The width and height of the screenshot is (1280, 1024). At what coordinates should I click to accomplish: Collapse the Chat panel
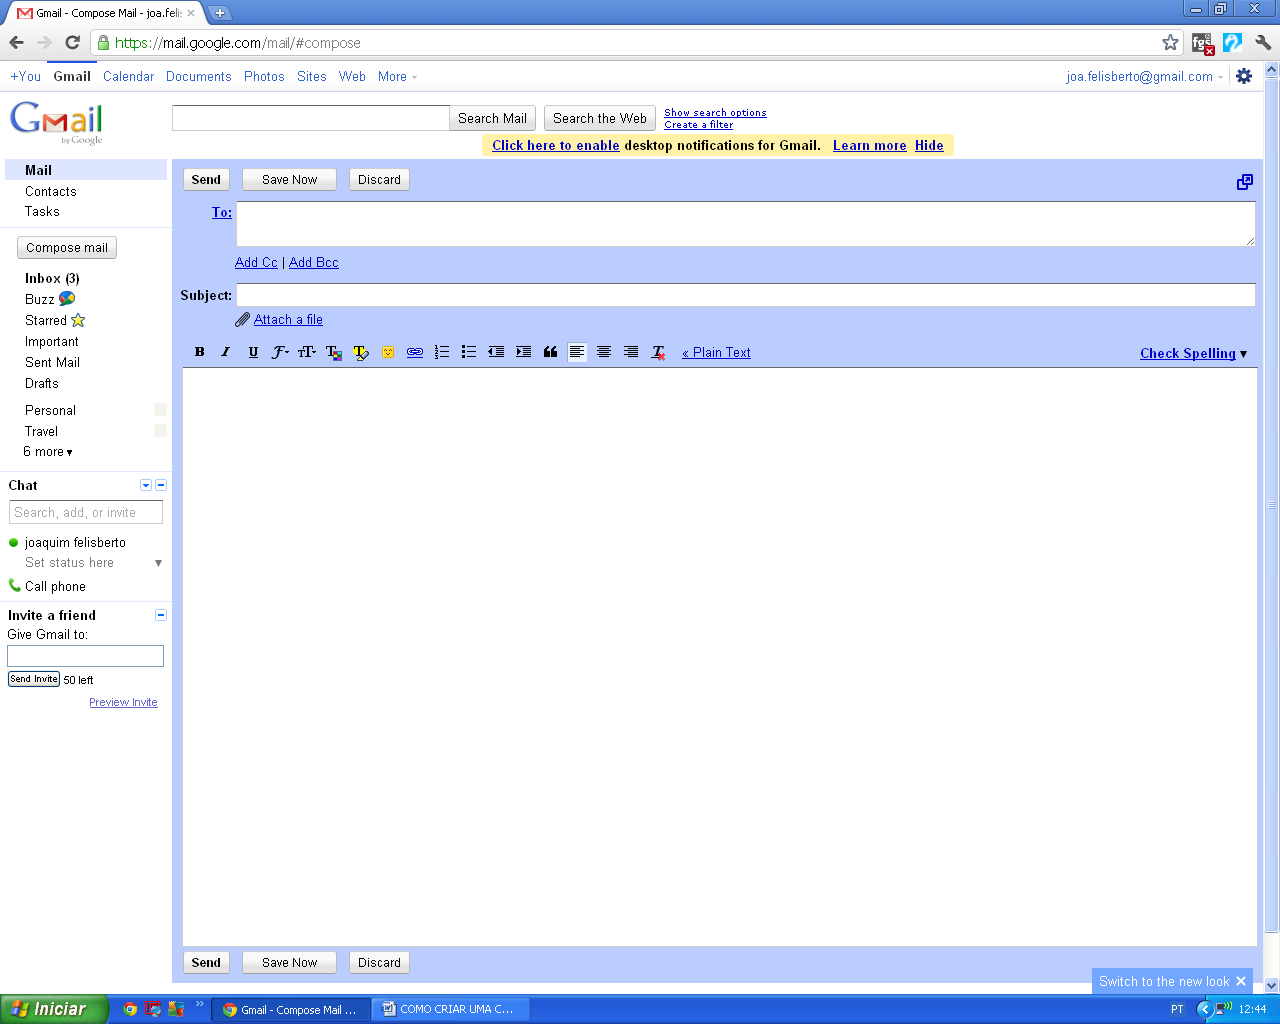pyautogui.click(x=161, y=485)
